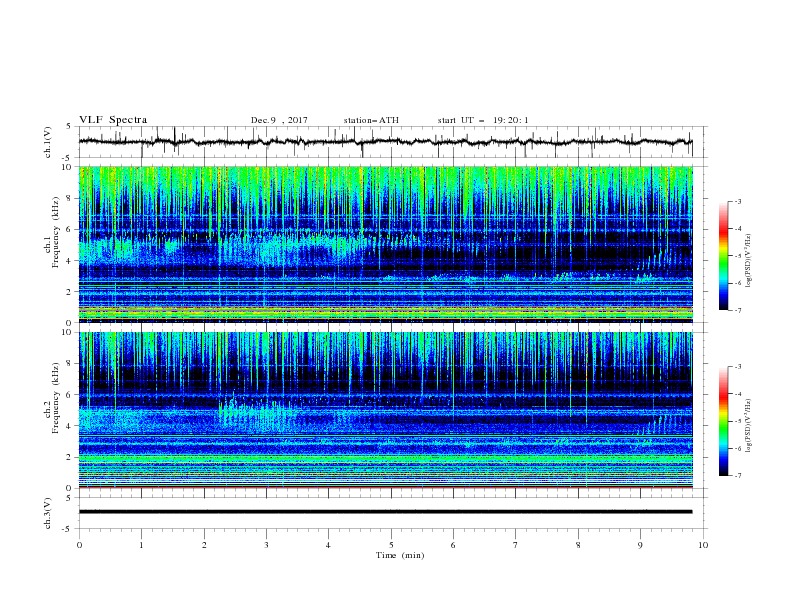This screenshot has height=612, width=792.
Task: Click the 'start UT = 19:20:1' label
Action: click(483, 120)
